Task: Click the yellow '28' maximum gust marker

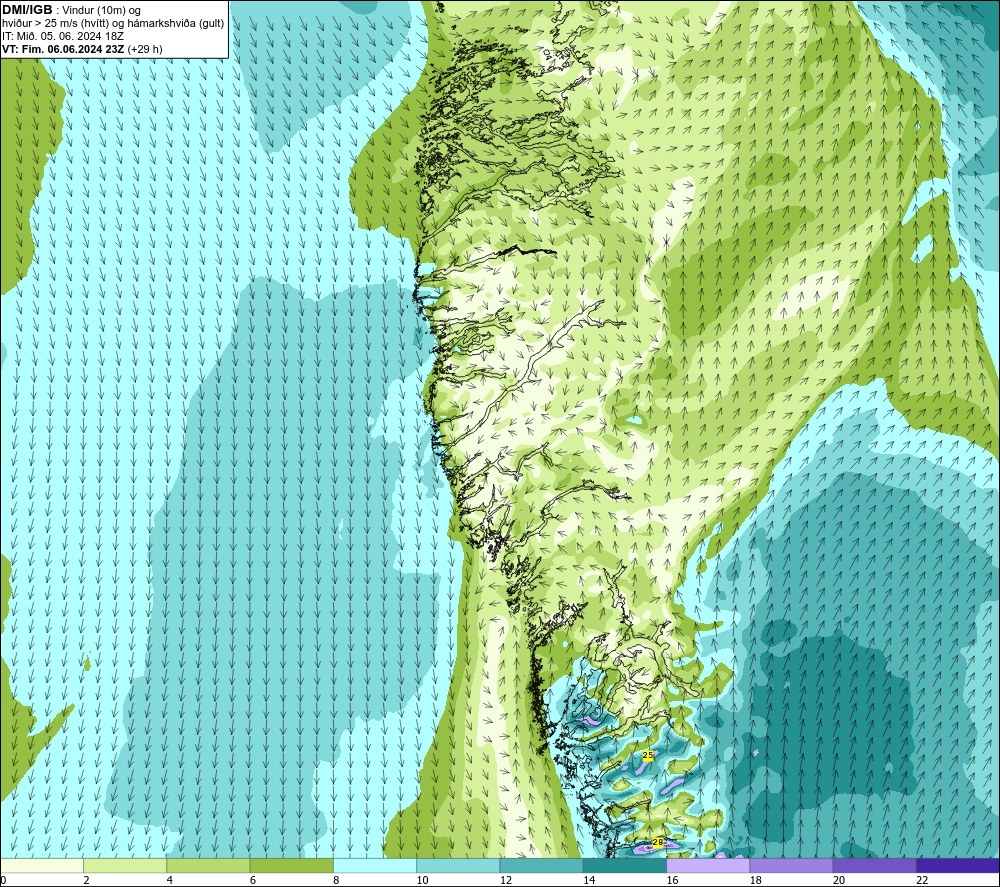Action: point(658,842)
